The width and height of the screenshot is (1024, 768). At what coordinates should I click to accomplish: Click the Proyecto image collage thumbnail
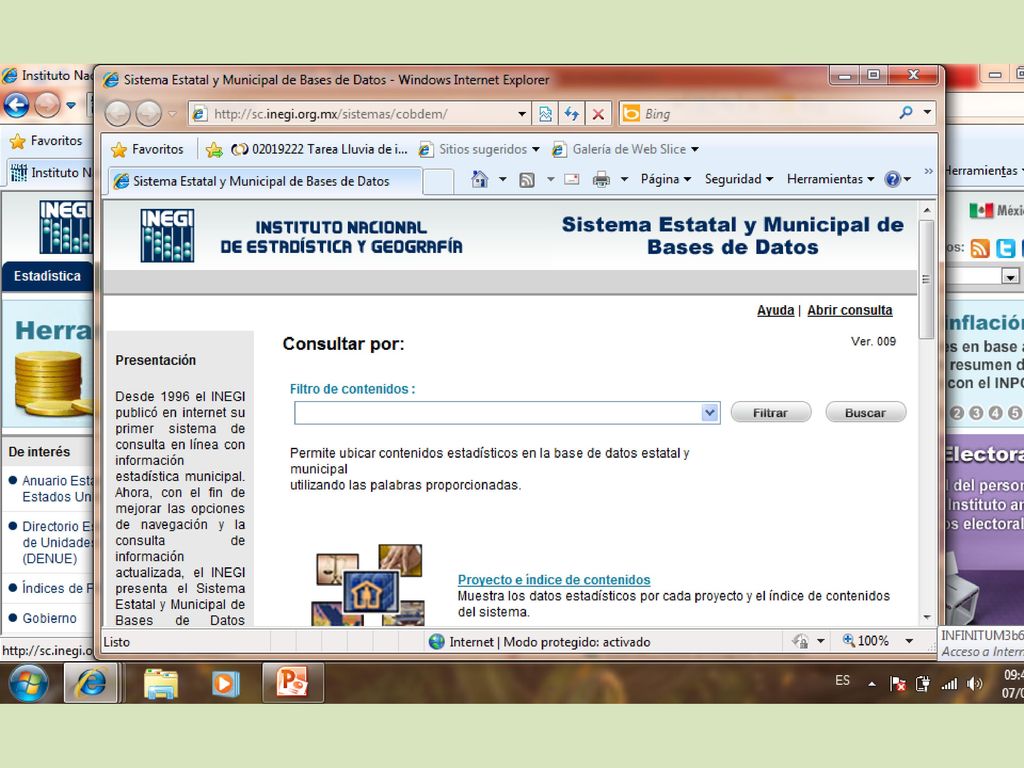pos(369,584)
